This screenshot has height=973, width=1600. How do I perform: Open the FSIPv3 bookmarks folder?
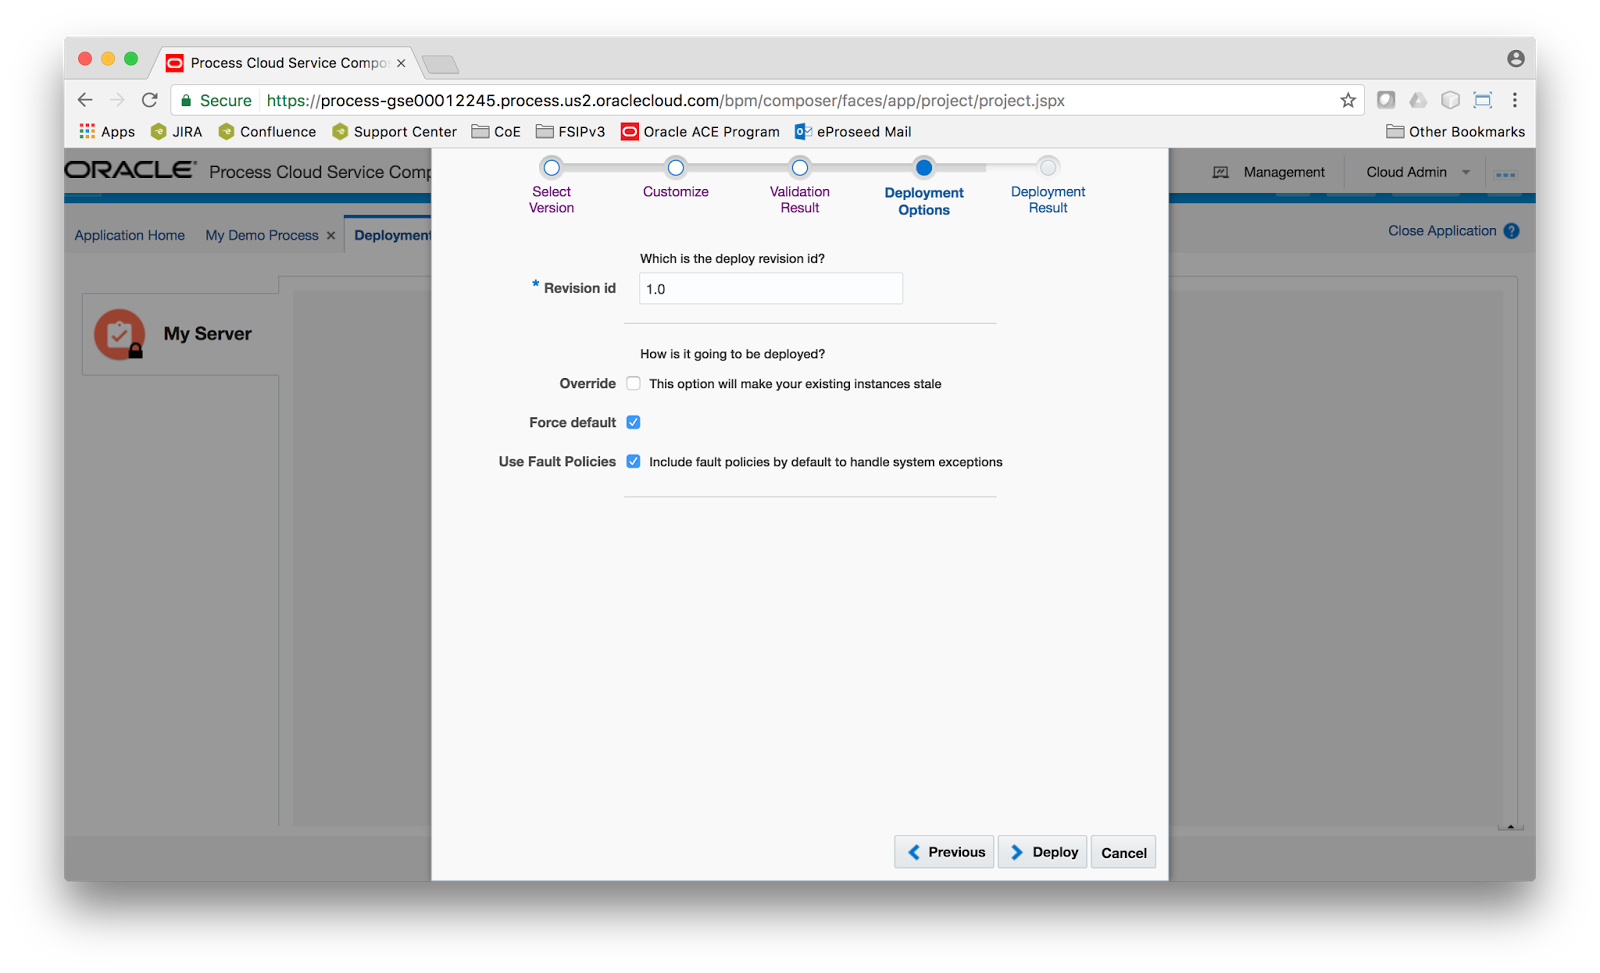tap(570, 132)
